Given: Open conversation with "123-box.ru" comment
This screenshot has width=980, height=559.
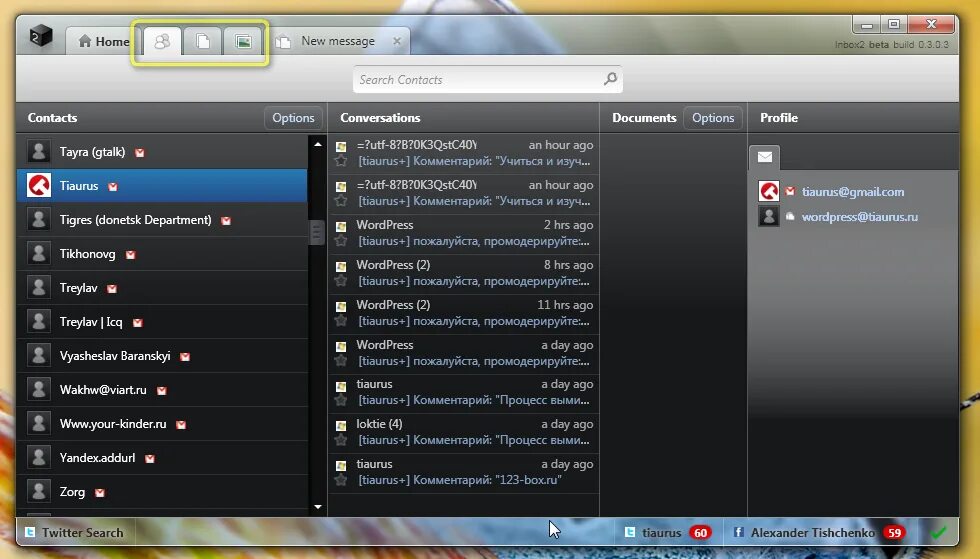Looking at the screenshot, I should coord(464,472).
